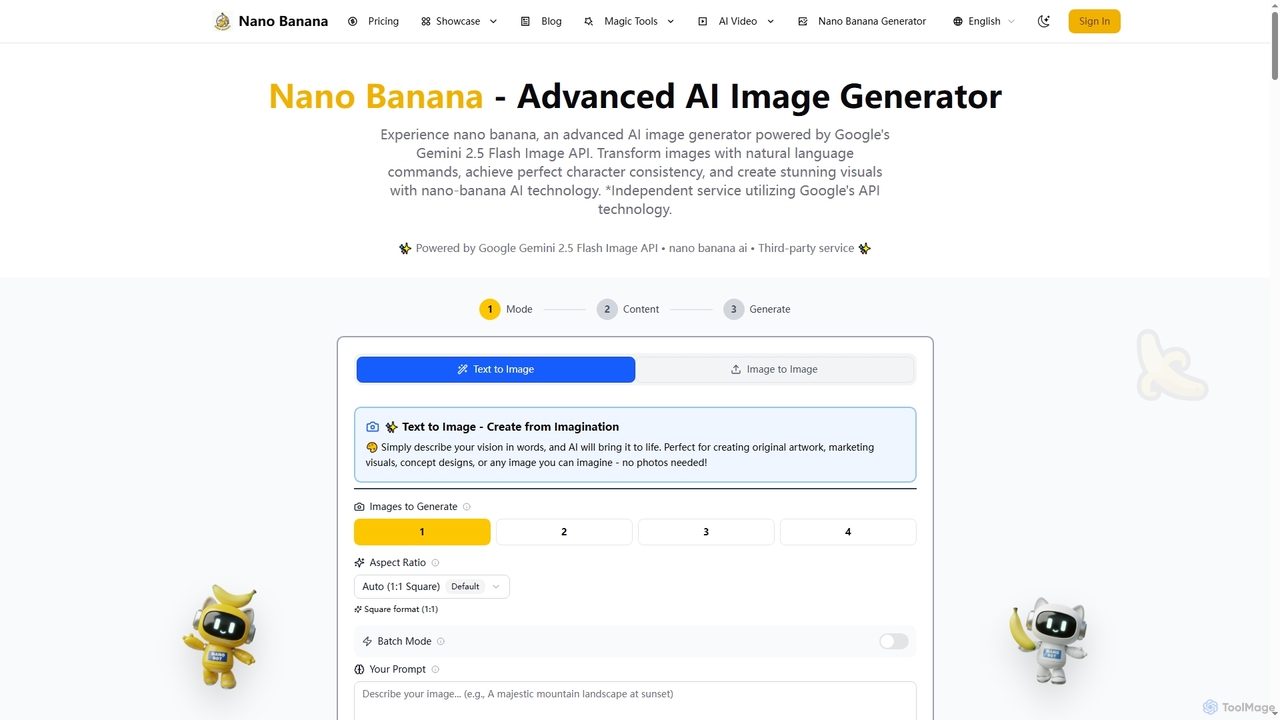The height and width of the screenshot is (720, 1280).
Task: Click 'Powered by Google Gemini 2.5 Flash Image API' text
Action: pyautogui.click(x=537, y=248)
